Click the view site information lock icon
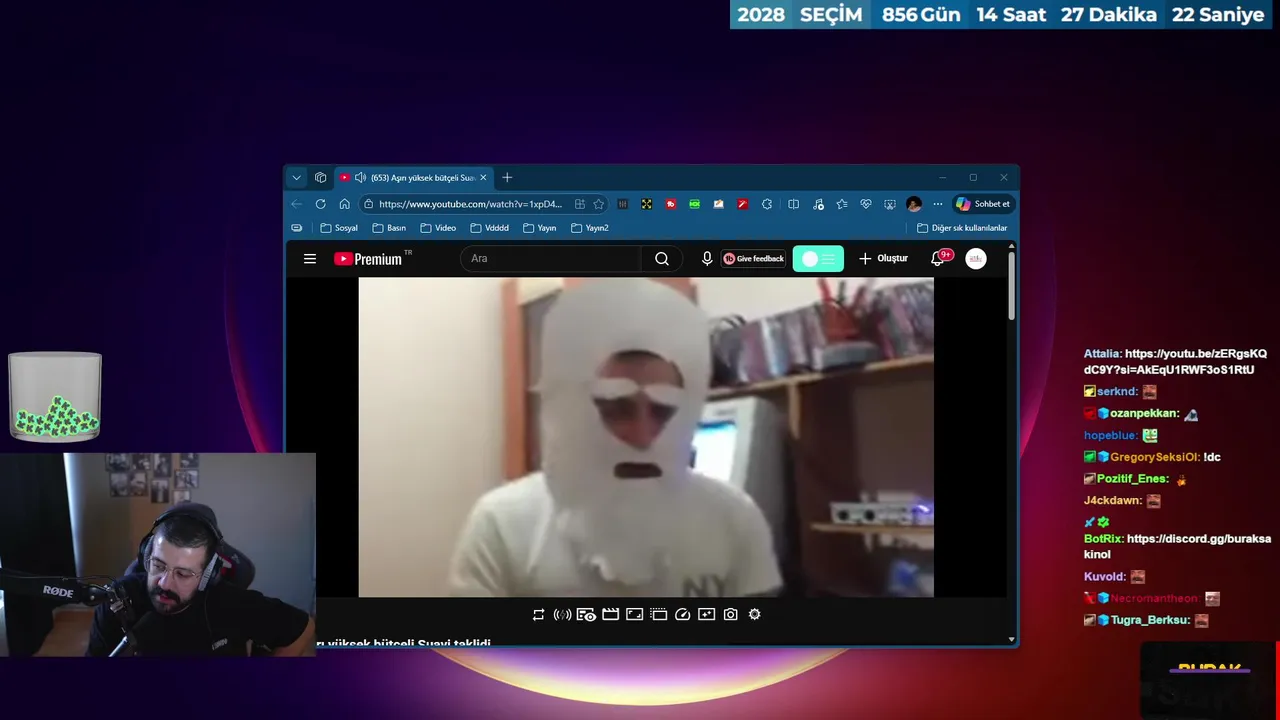The width and height of the screenshot is (1280, 720). point(368,204)
